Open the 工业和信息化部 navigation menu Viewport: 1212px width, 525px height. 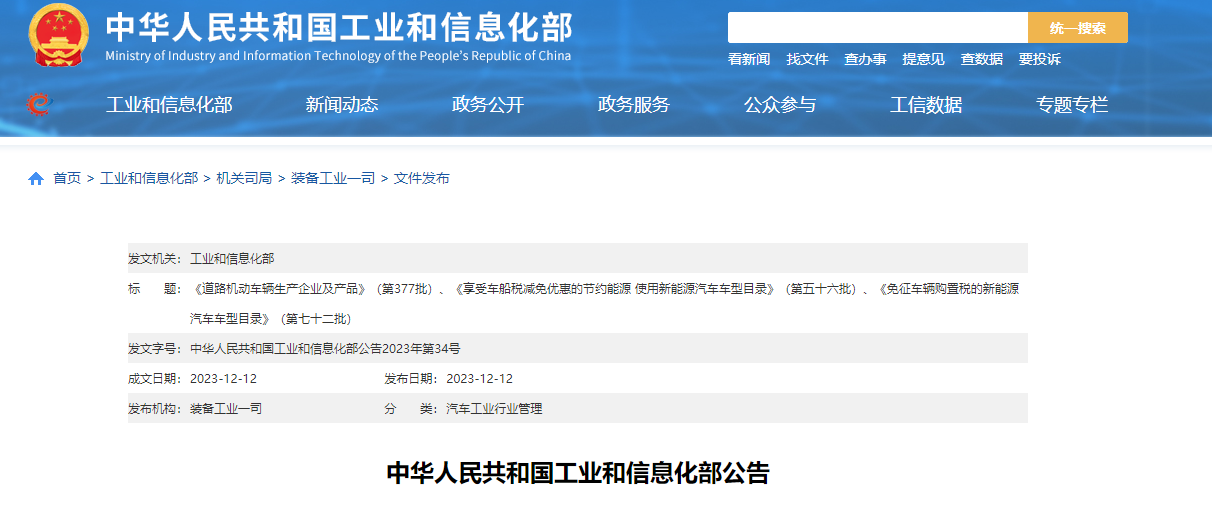[169, 105]
